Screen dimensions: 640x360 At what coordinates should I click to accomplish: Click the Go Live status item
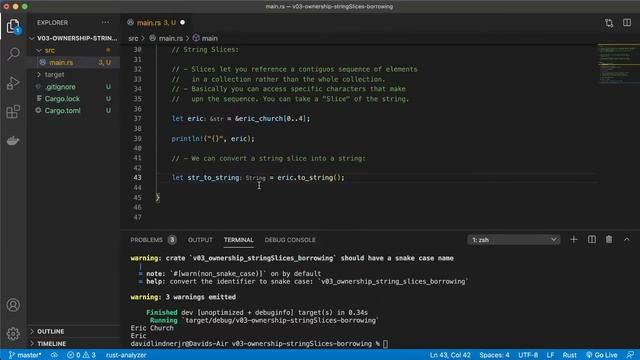coord(602,355)
